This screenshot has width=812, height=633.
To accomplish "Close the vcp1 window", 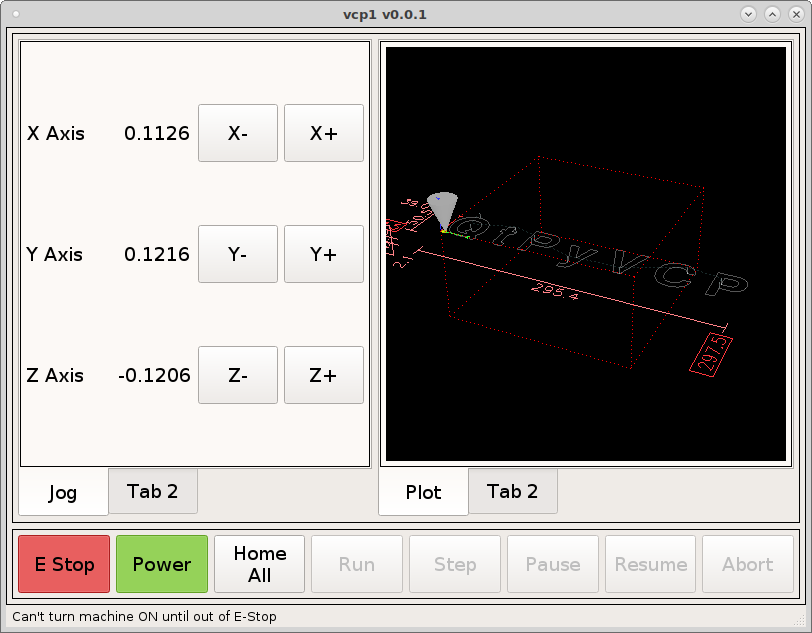I will coord(796,15).
